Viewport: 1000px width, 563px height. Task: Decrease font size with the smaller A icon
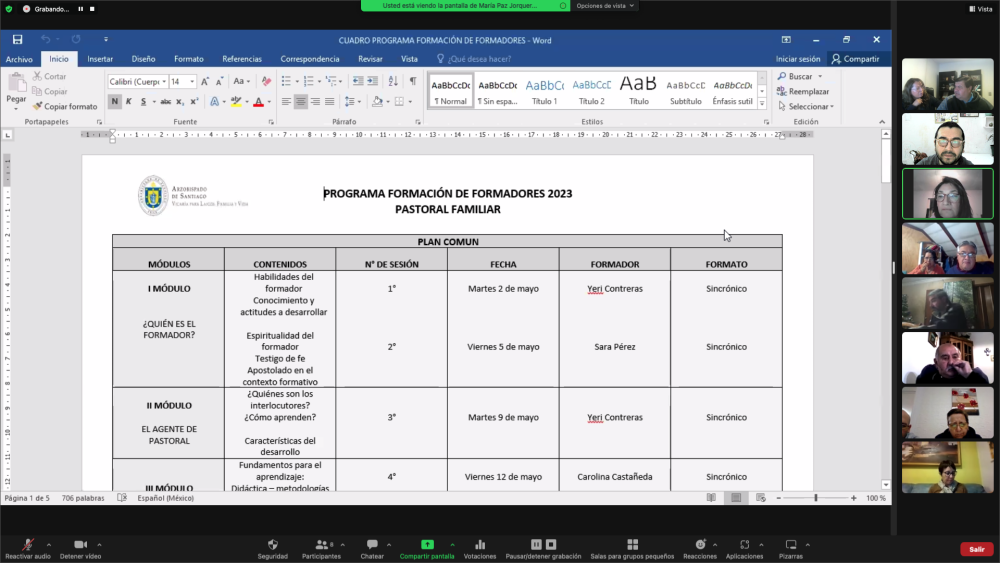click(219, 81)
